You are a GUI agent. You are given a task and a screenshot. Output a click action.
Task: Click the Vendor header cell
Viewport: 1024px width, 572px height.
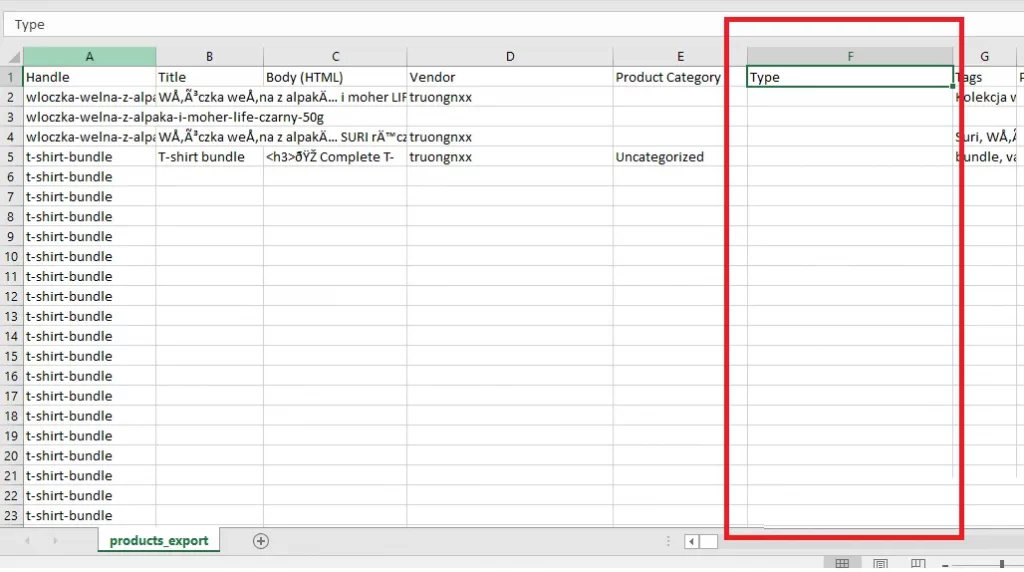pyautogui.click(x=509, y=77)
